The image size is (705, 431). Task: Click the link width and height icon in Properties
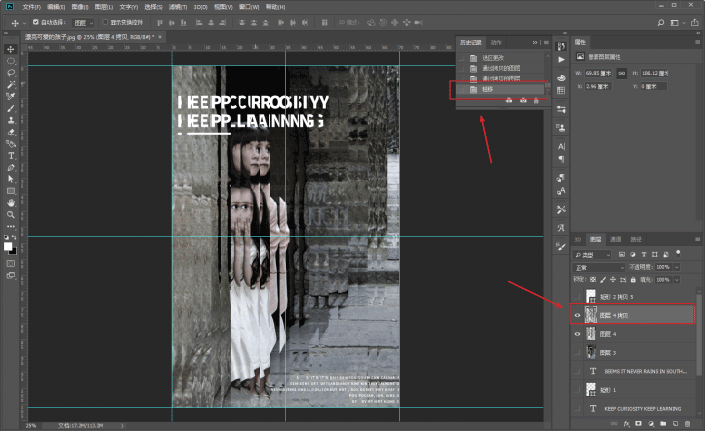tap(621, 73)
